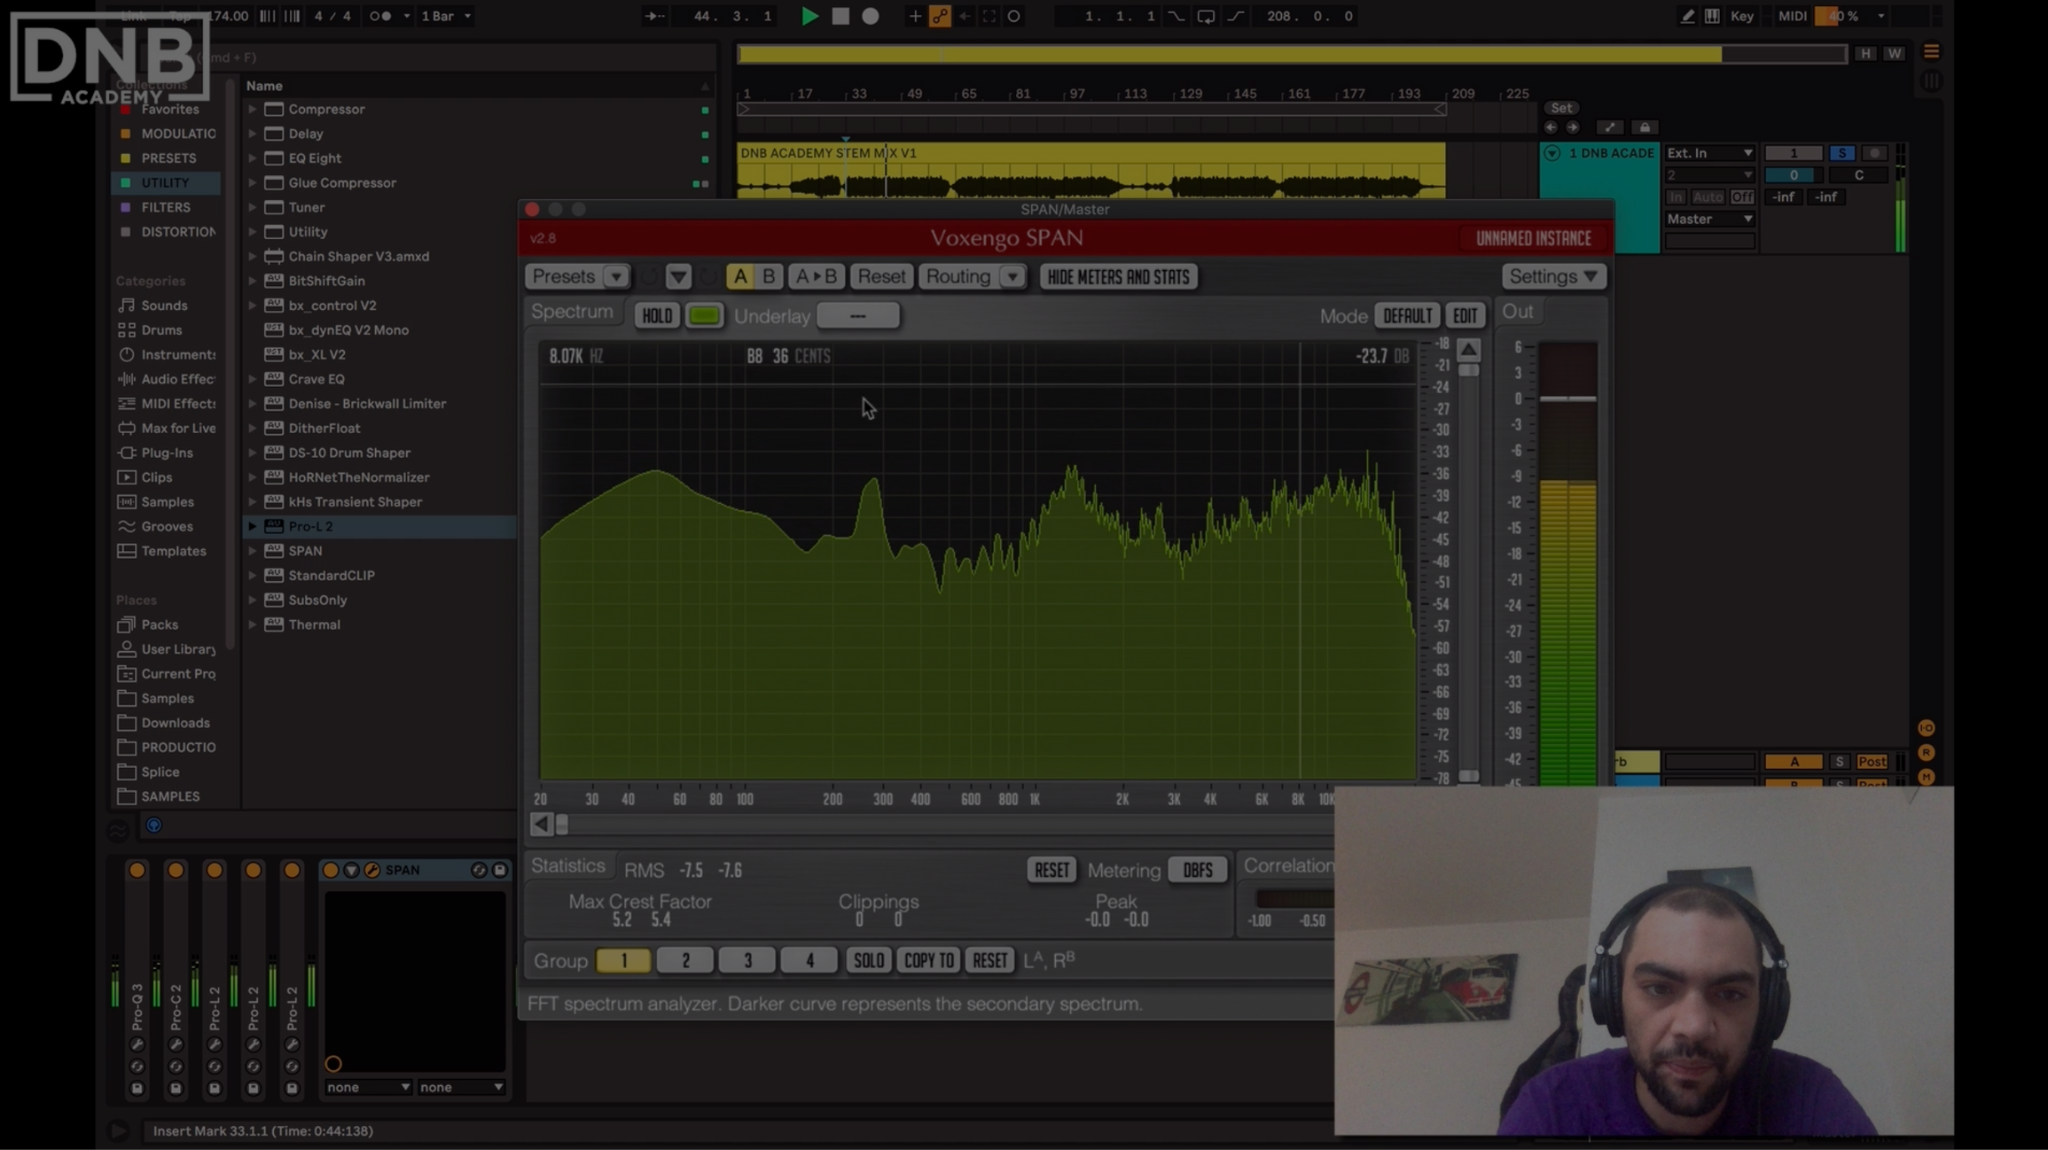Click the transport Stop button
Screen dimensions: 2048x1150
click(840, 16)
